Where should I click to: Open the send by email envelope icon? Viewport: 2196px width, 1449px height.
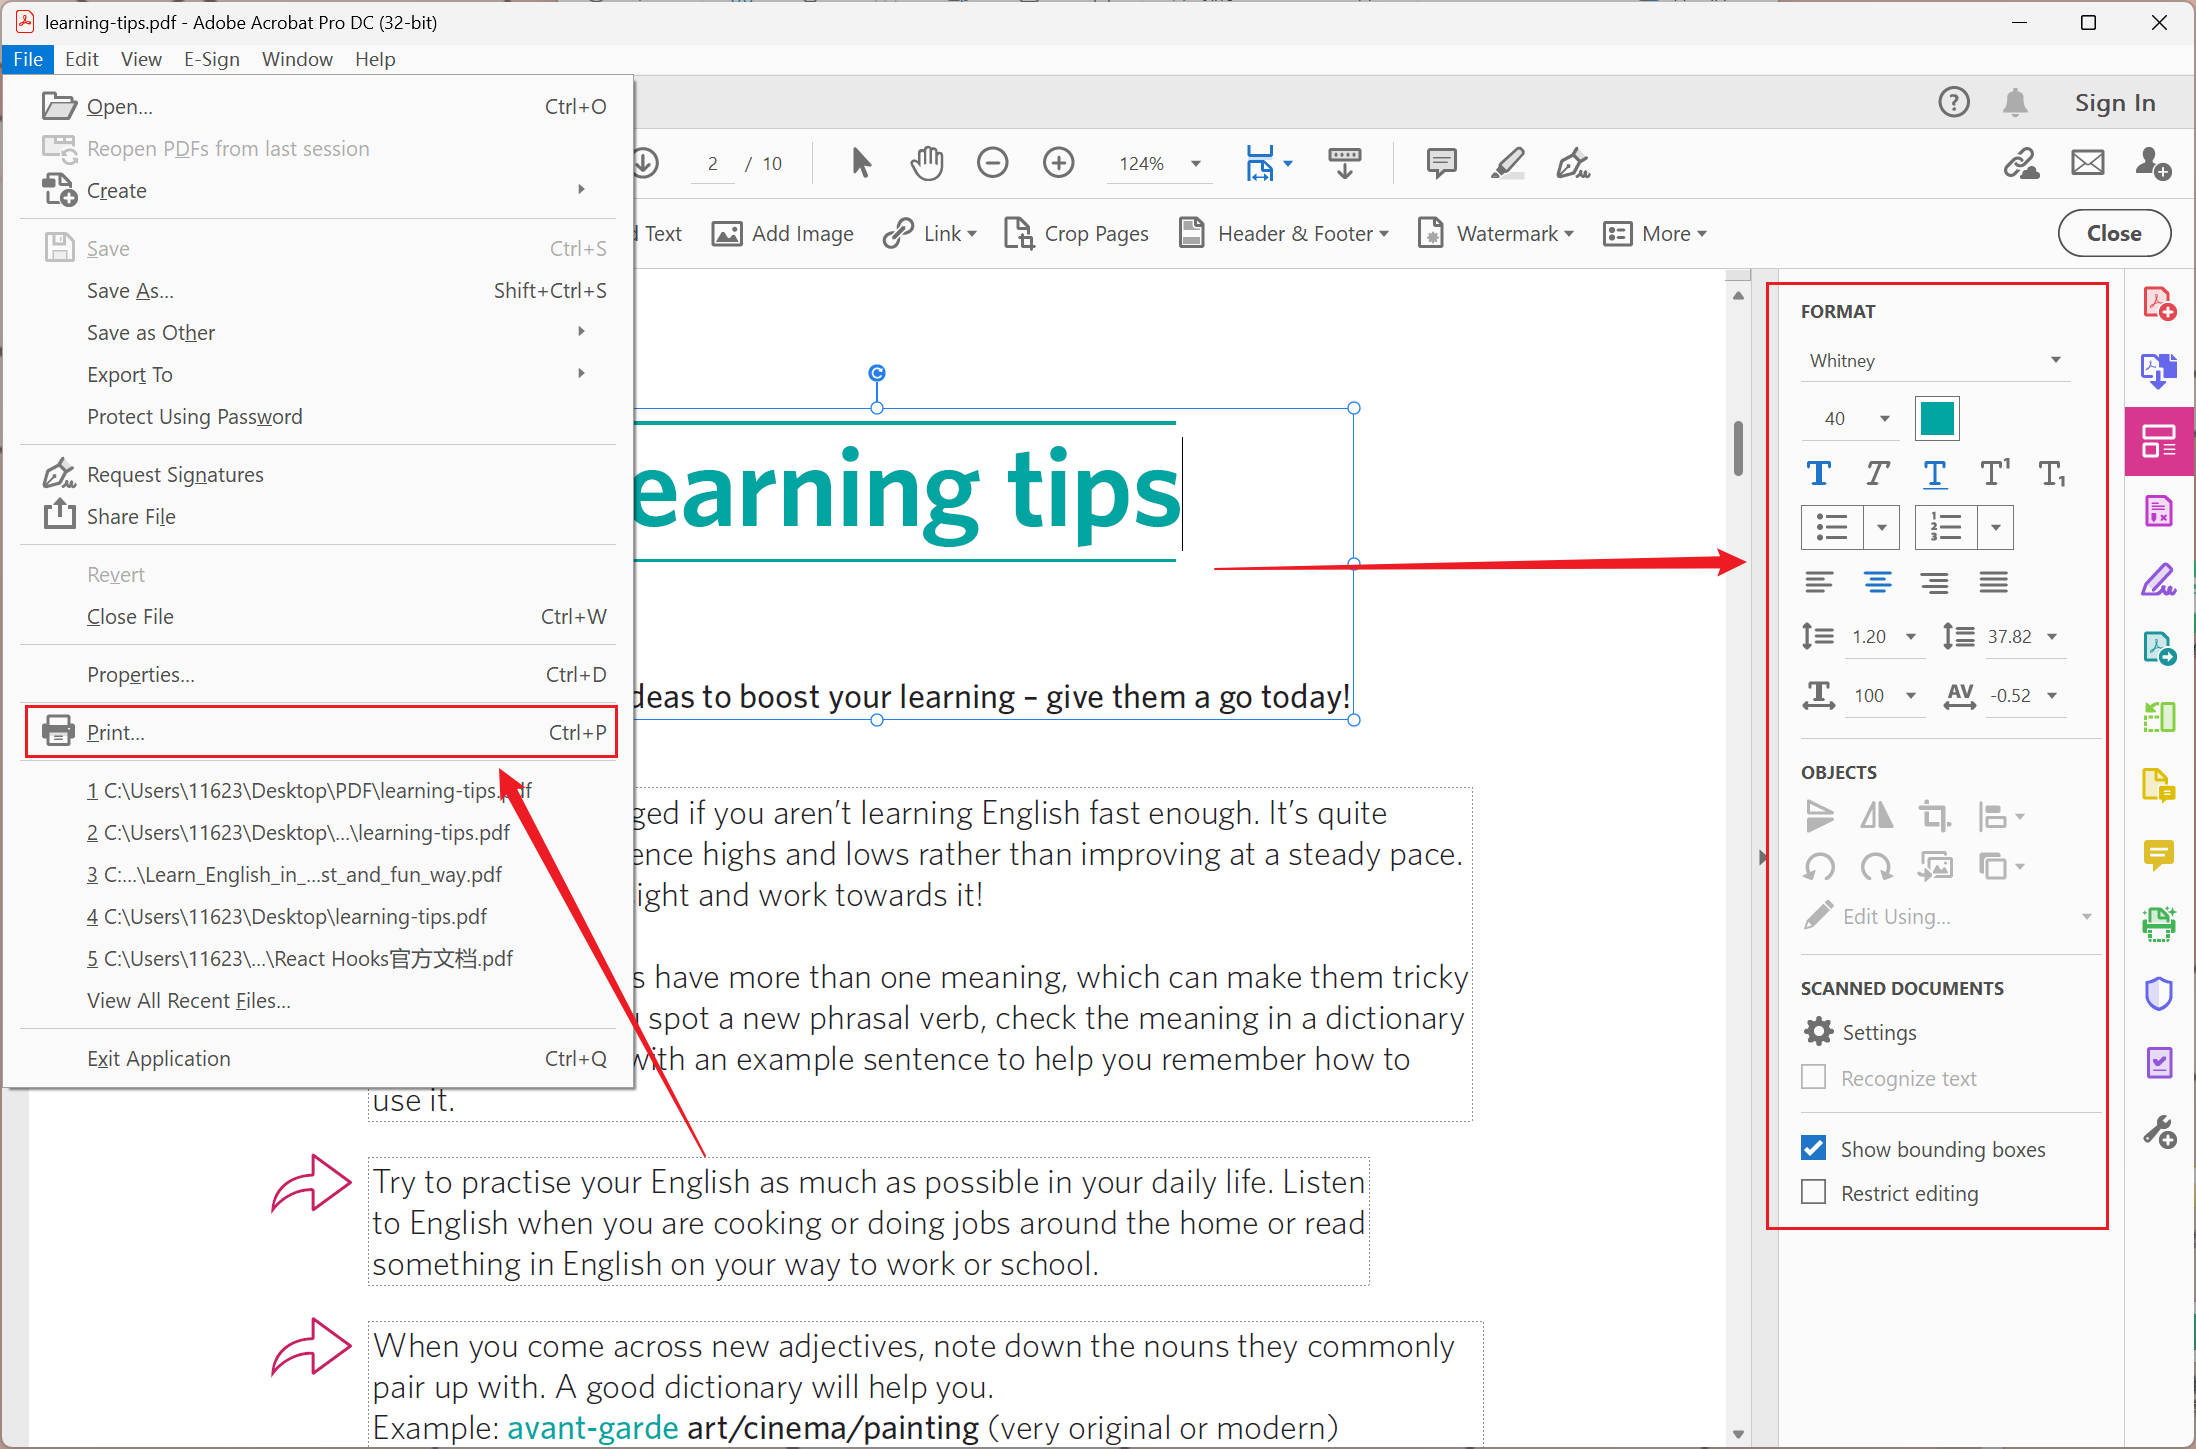[x=2087, y=163]
